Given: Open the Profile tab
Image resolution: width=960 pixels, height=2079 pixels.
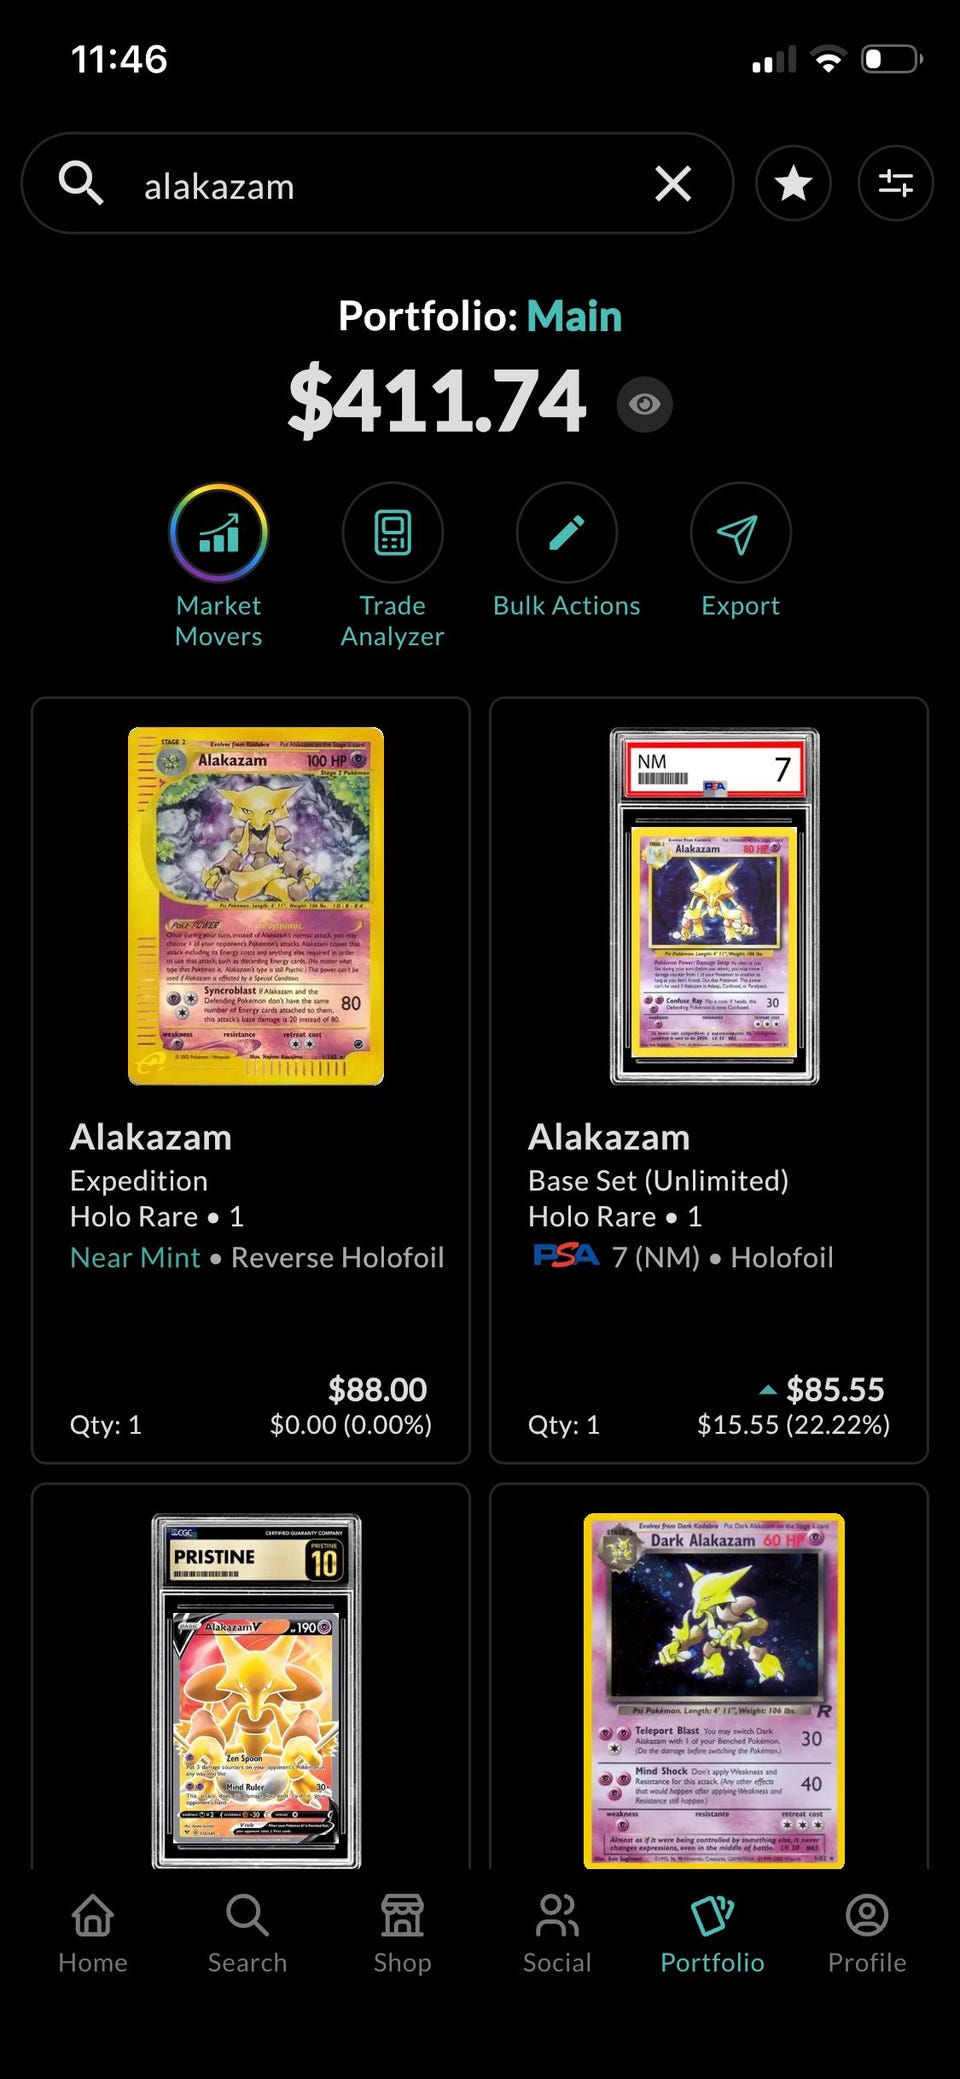Looking at the screenshot, I should pos(867,1934).
